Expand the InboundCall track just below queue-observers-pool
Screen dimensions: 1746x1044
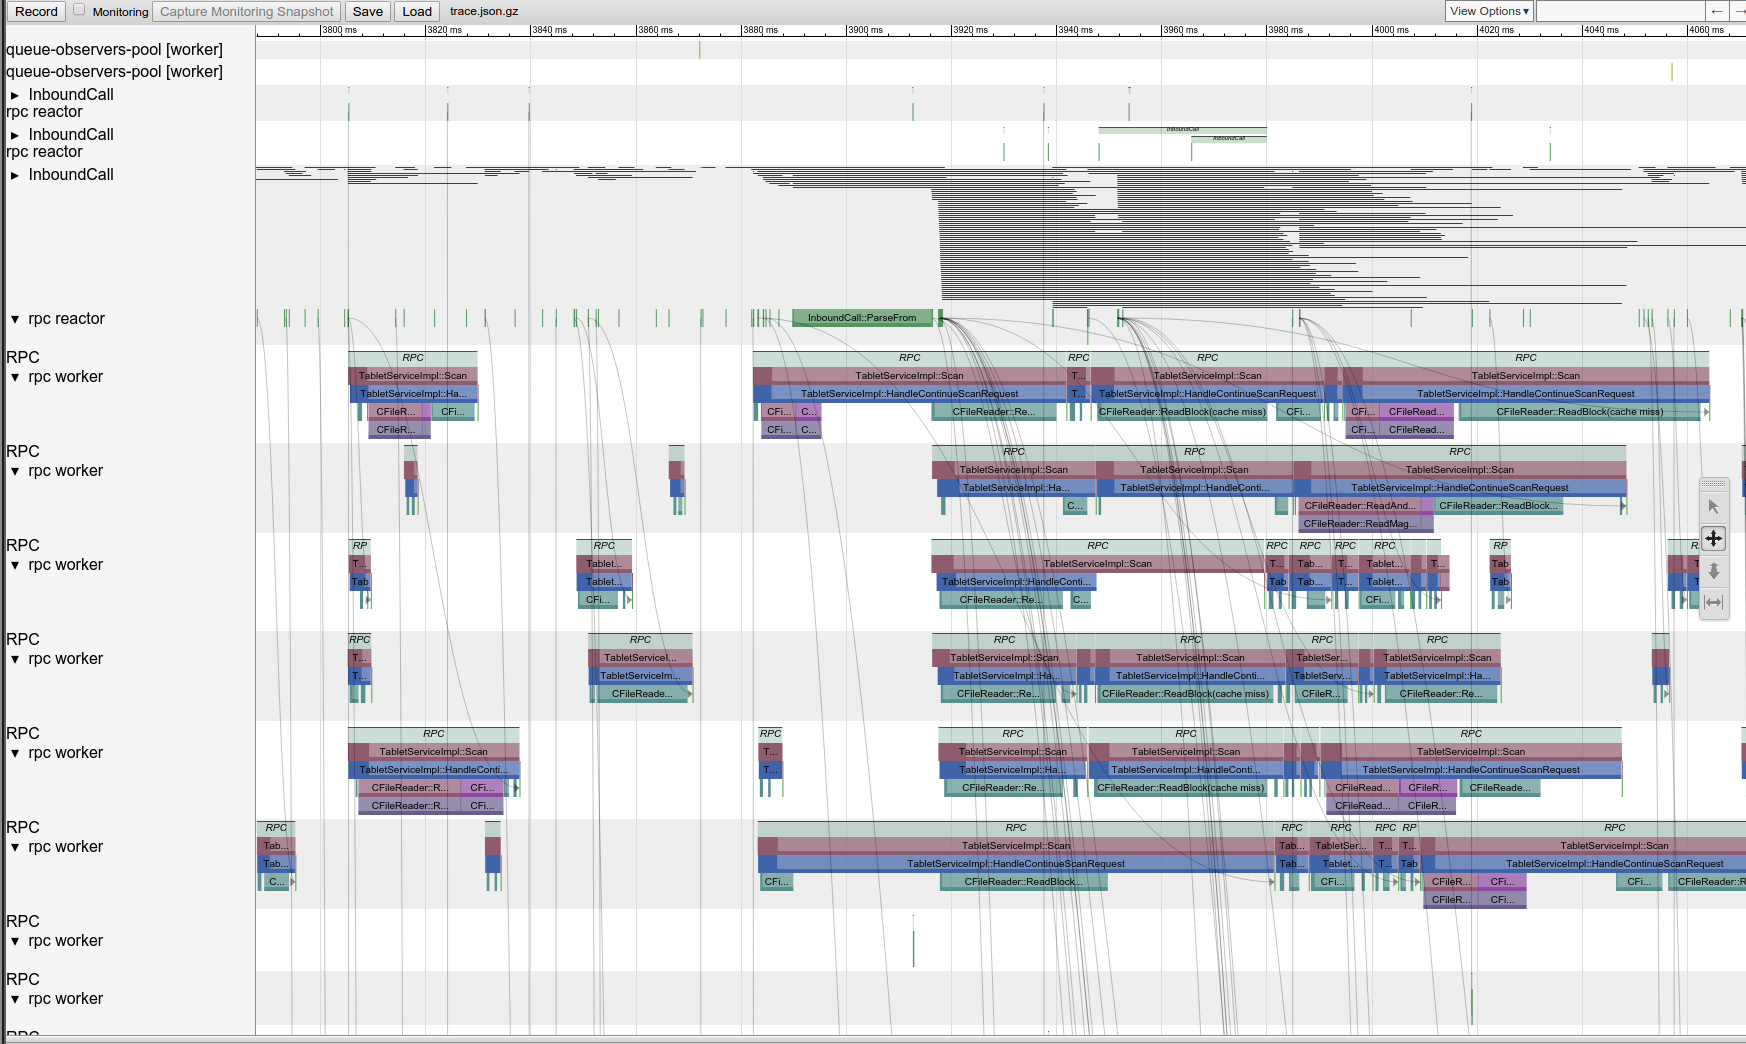click(15, 95)
